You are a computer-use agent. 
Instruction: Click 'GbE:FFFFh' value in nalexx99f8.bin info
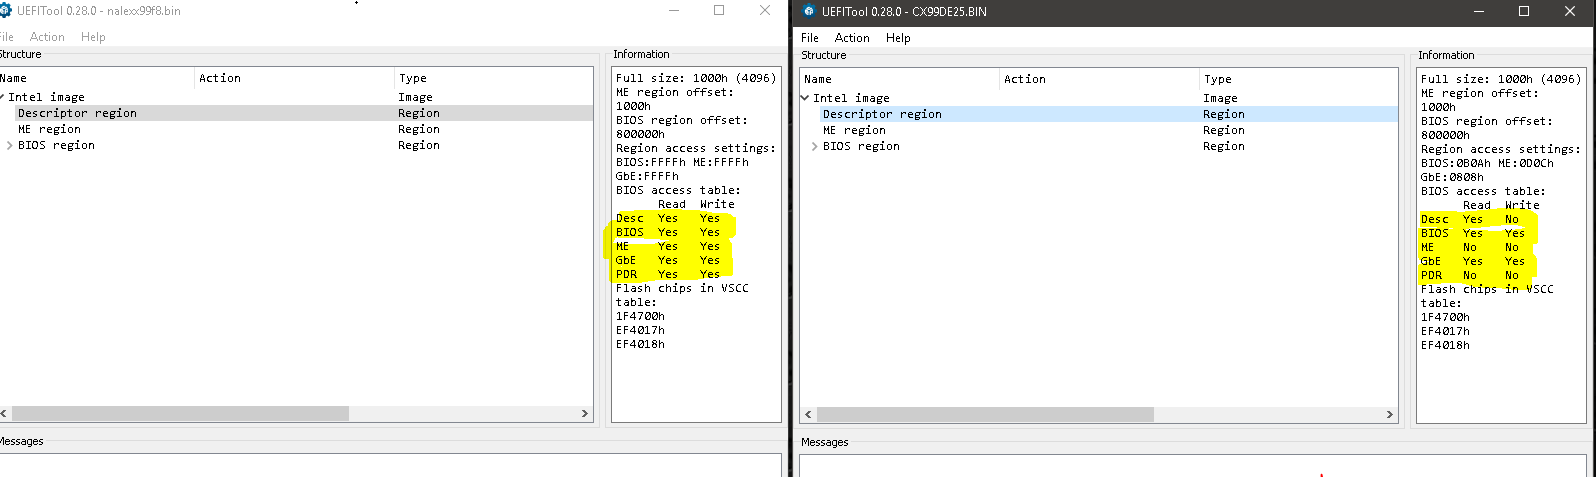(x=647, y=176)
